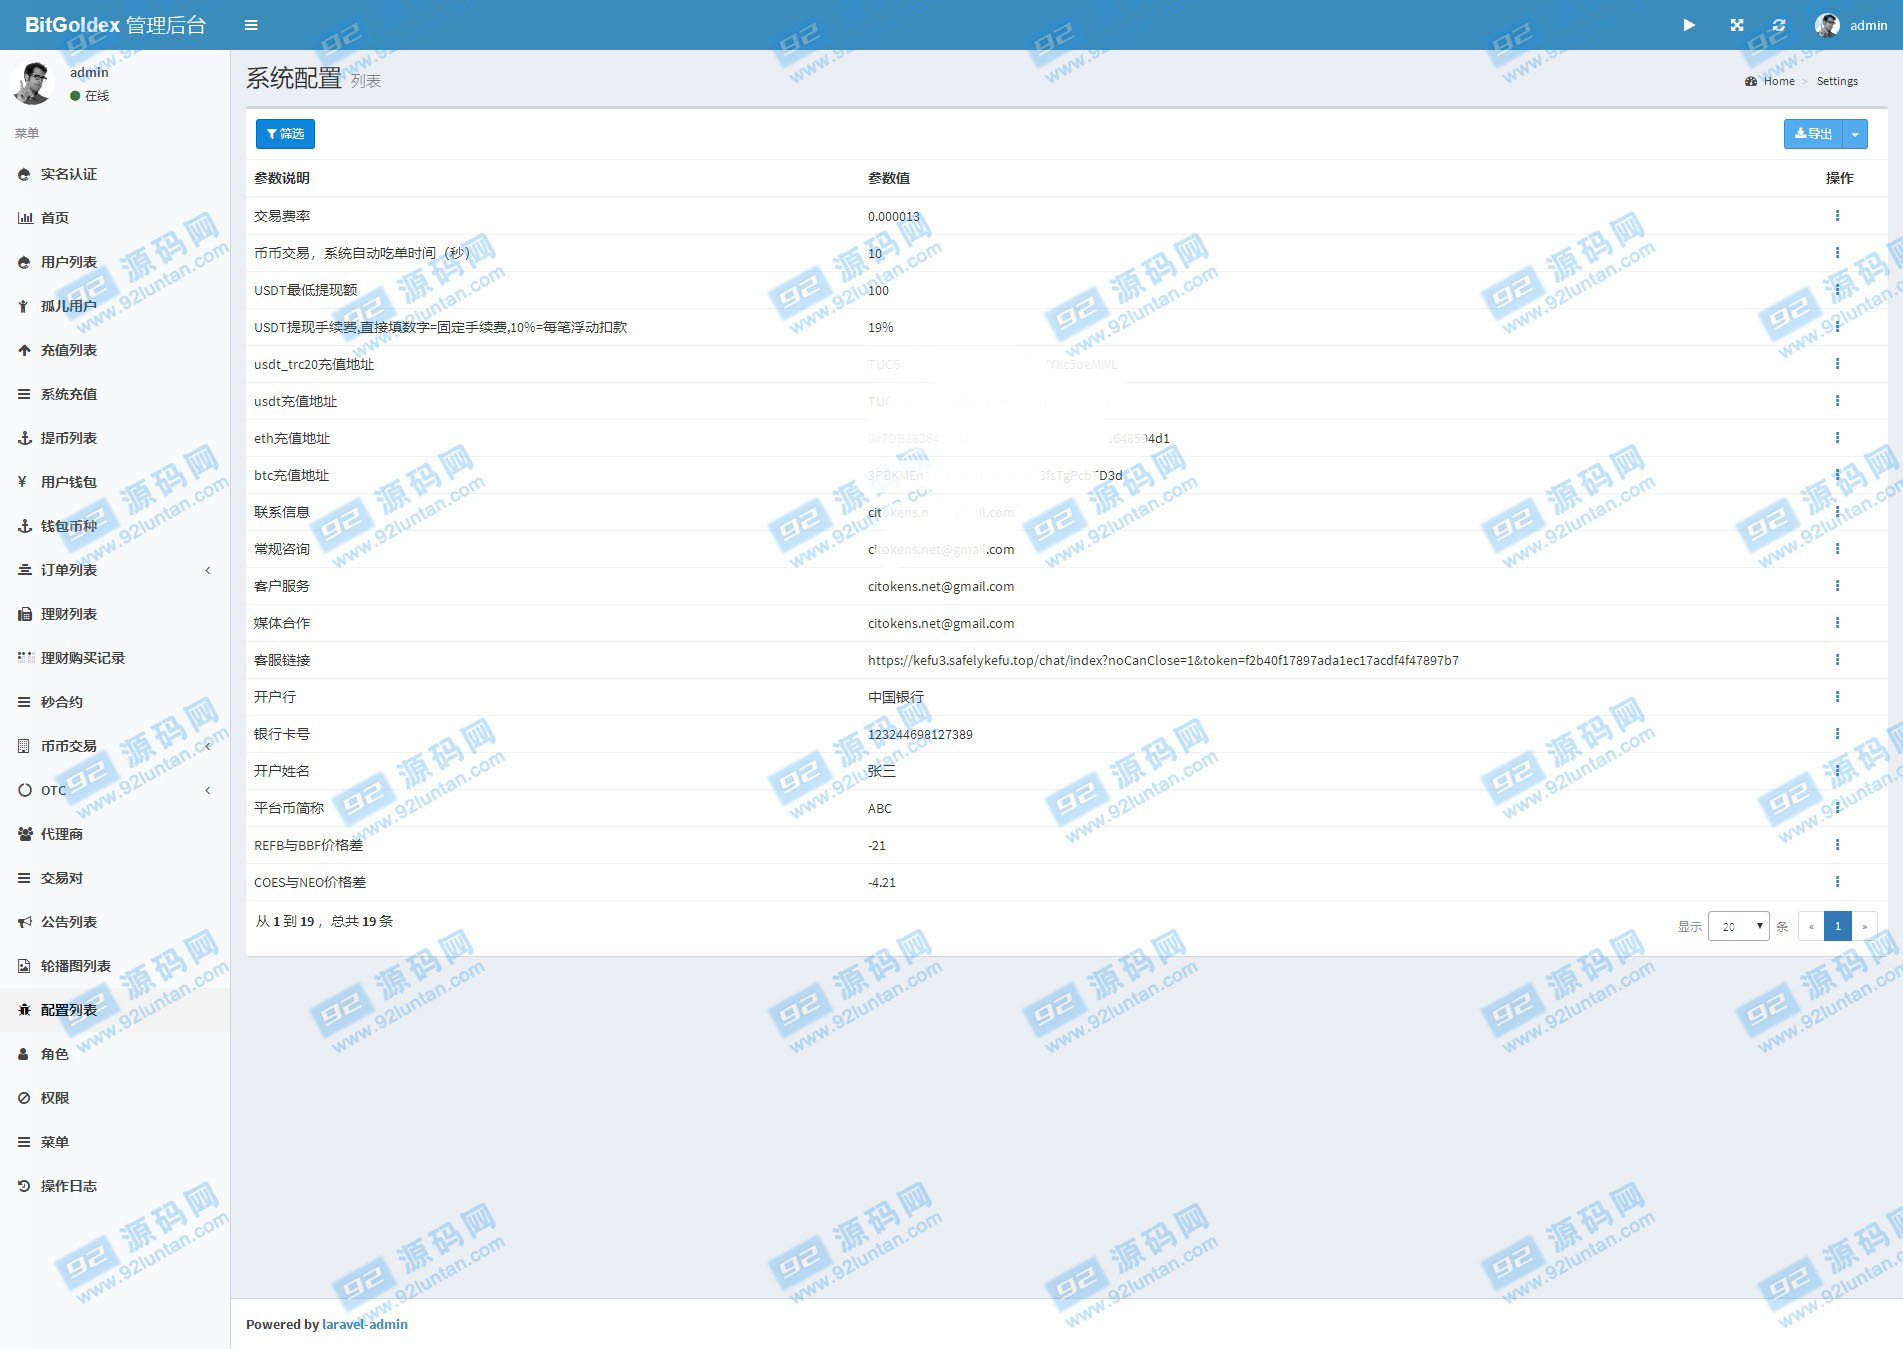
Task: Click the 代理商 users icon
Action: (x=26, y=834)
